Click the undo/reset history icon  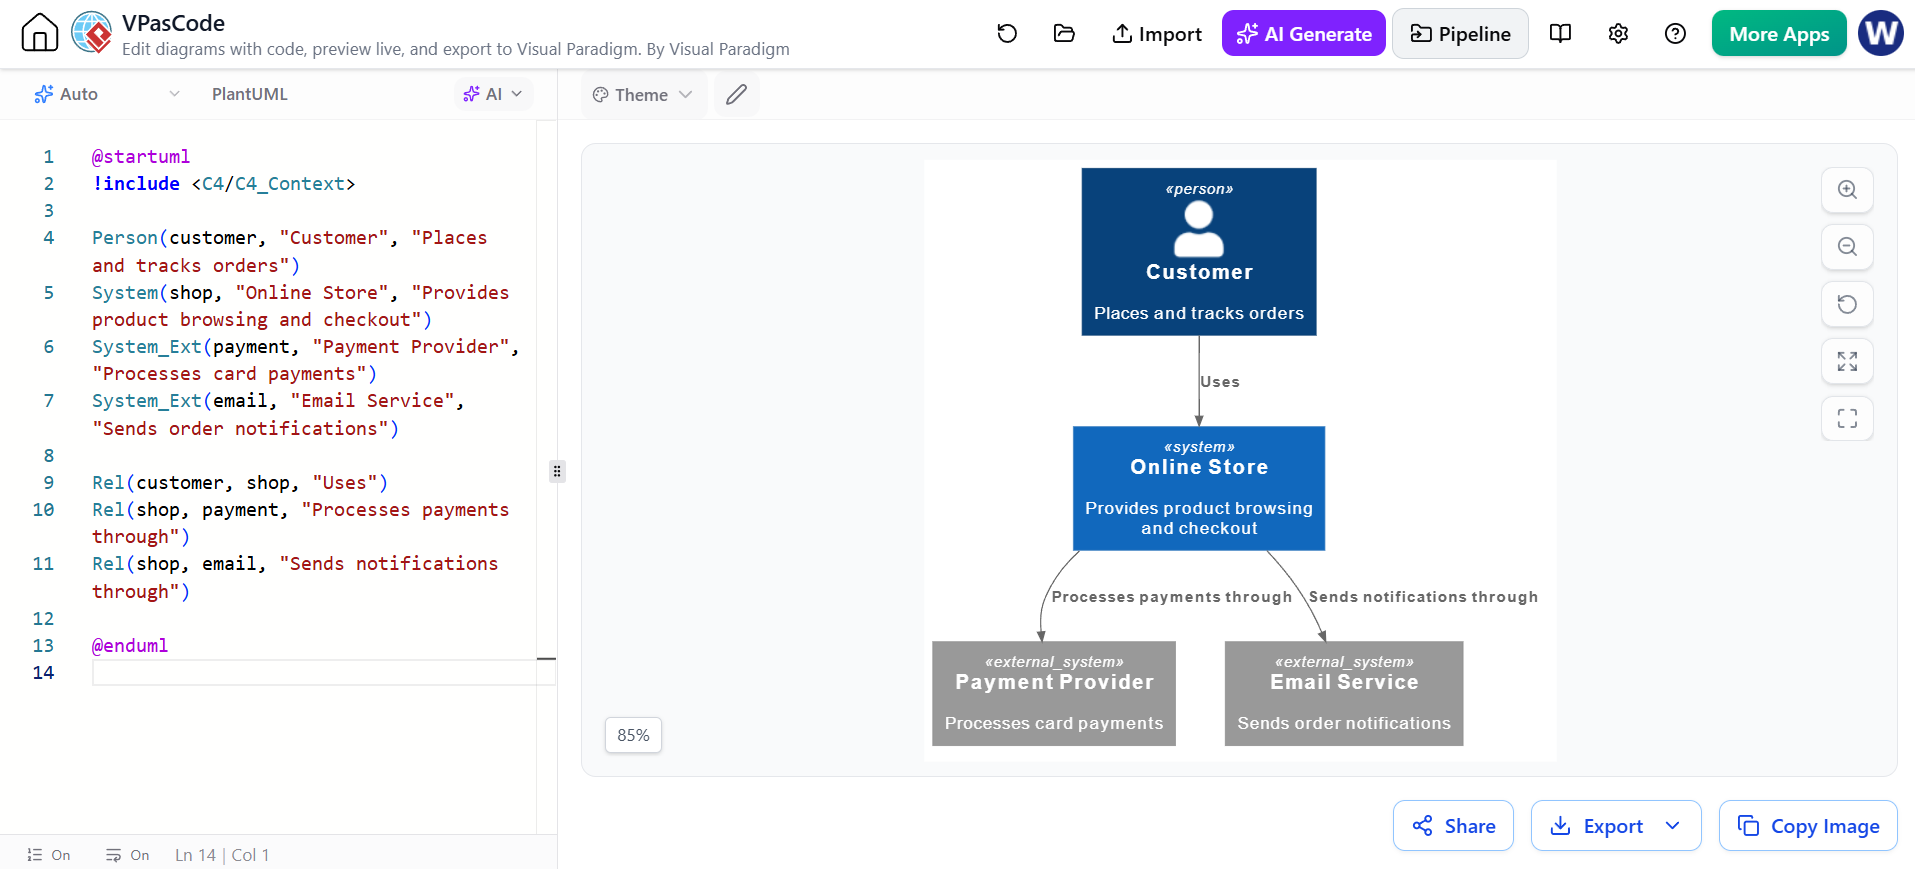click(1007, 34)
